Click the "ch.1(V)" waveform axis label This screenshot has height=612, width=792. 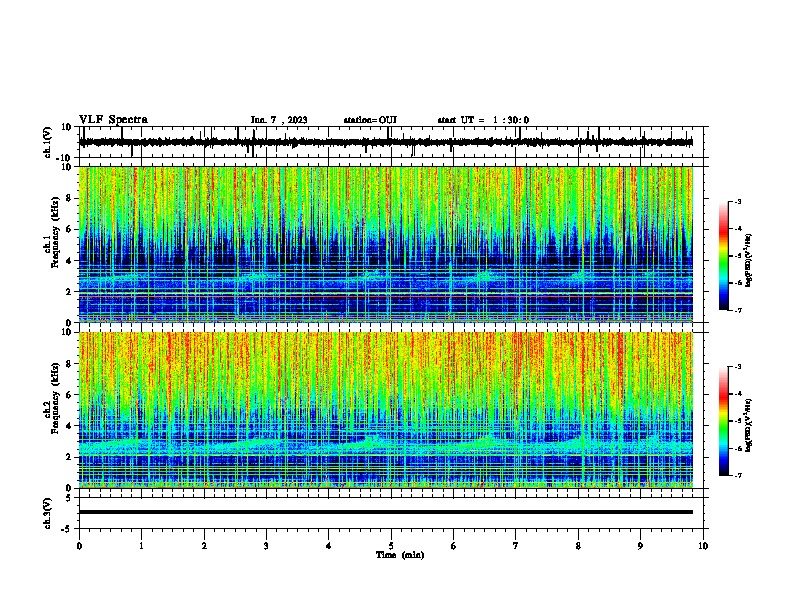(48, 142)
